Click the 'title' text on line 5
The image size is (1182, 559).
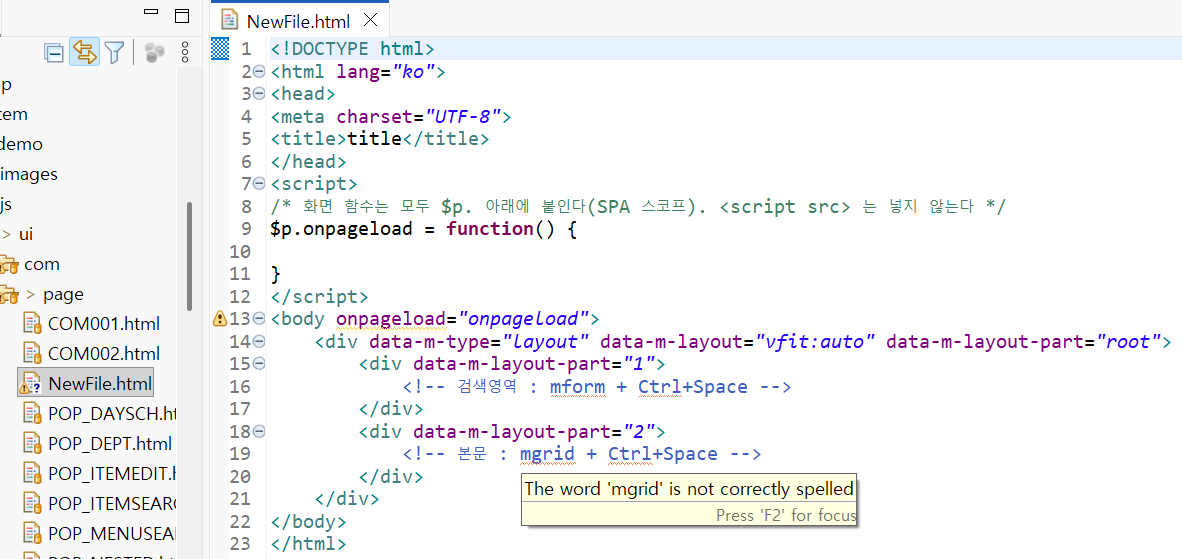click(x=375, y=139)
